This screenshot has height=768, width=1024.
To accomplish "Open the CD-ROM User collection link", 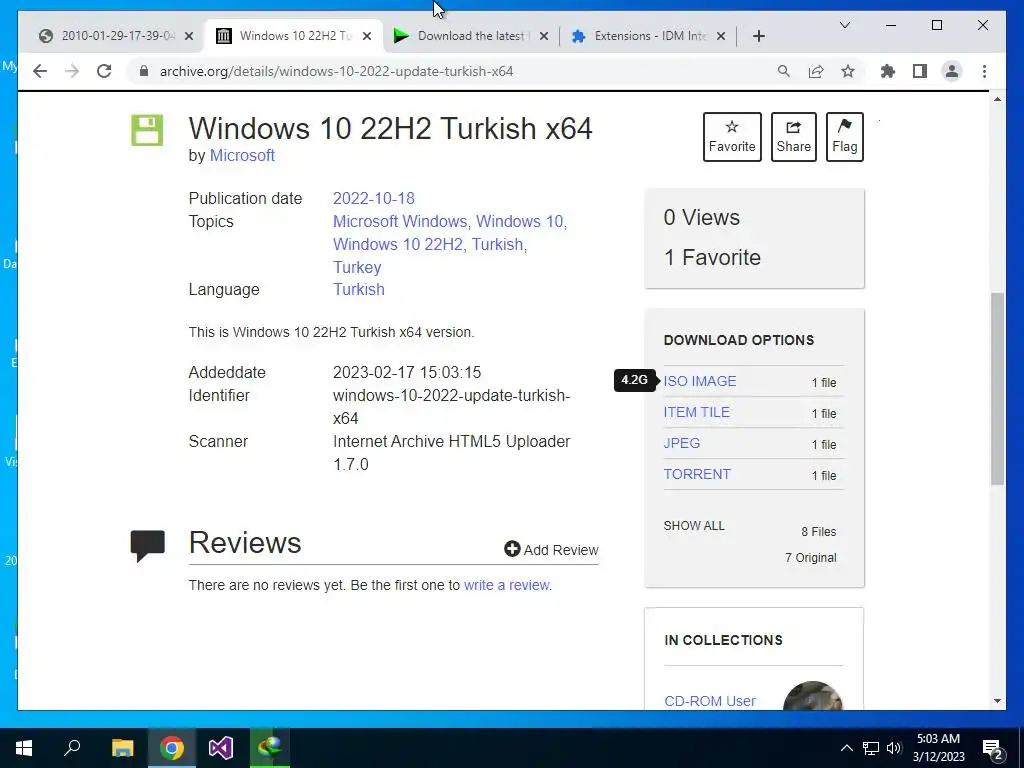I will (x=710, y=701).
